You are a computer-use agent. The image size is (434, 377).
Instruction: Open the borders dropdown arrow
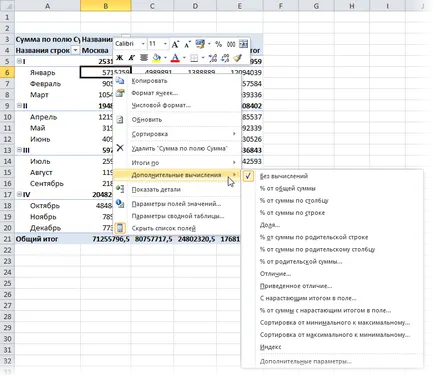click(203, 58)
